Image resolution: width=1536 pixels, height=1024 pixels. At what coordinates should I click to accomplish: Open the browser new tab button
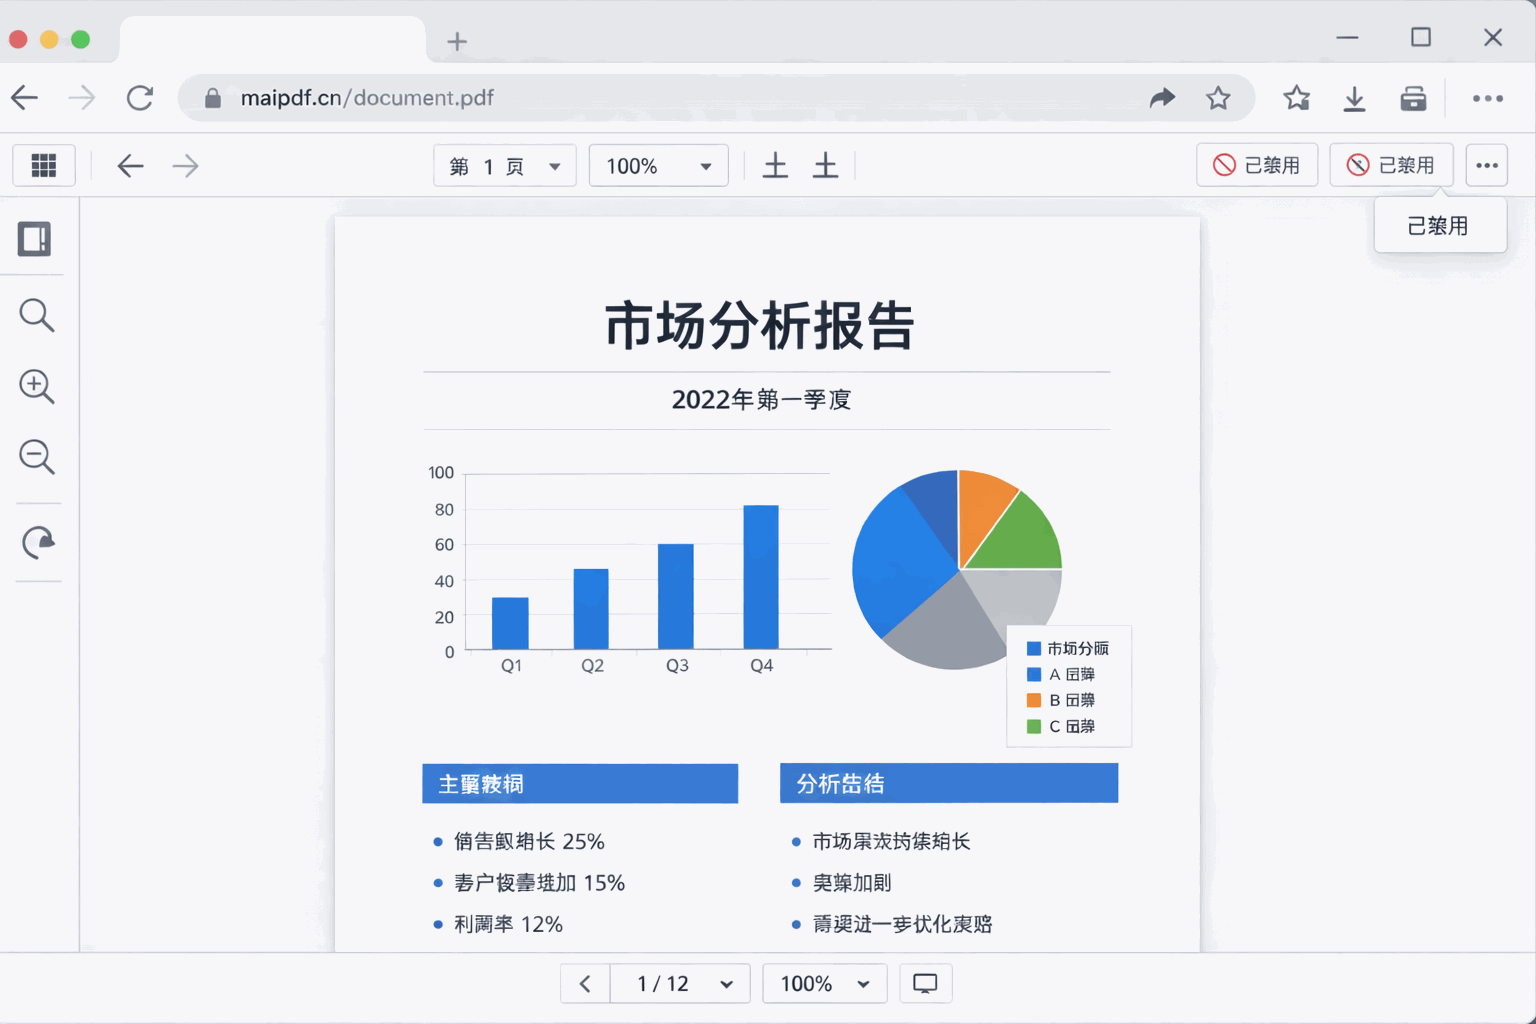pyautogui.click(x=457, y=41)
